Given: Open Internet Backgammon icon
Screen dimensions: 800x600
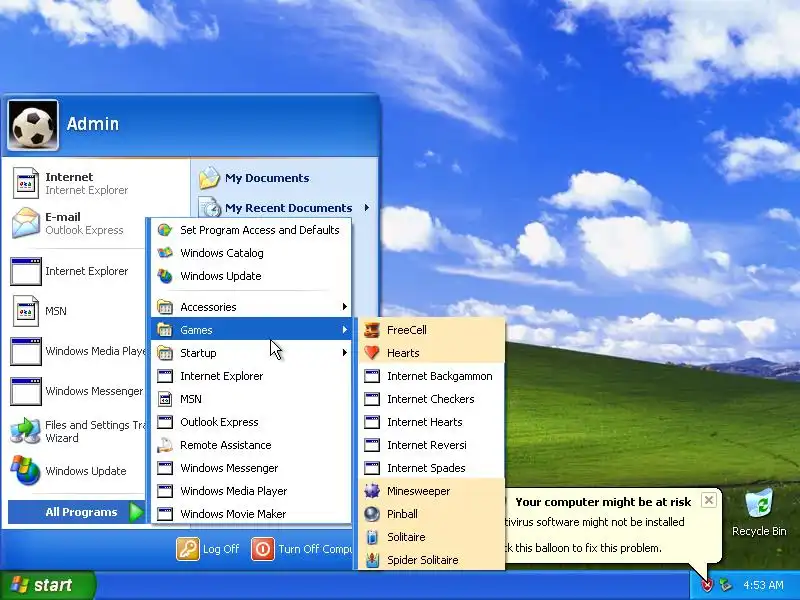Looking at the screenshot, I should (x=372, y=376).
